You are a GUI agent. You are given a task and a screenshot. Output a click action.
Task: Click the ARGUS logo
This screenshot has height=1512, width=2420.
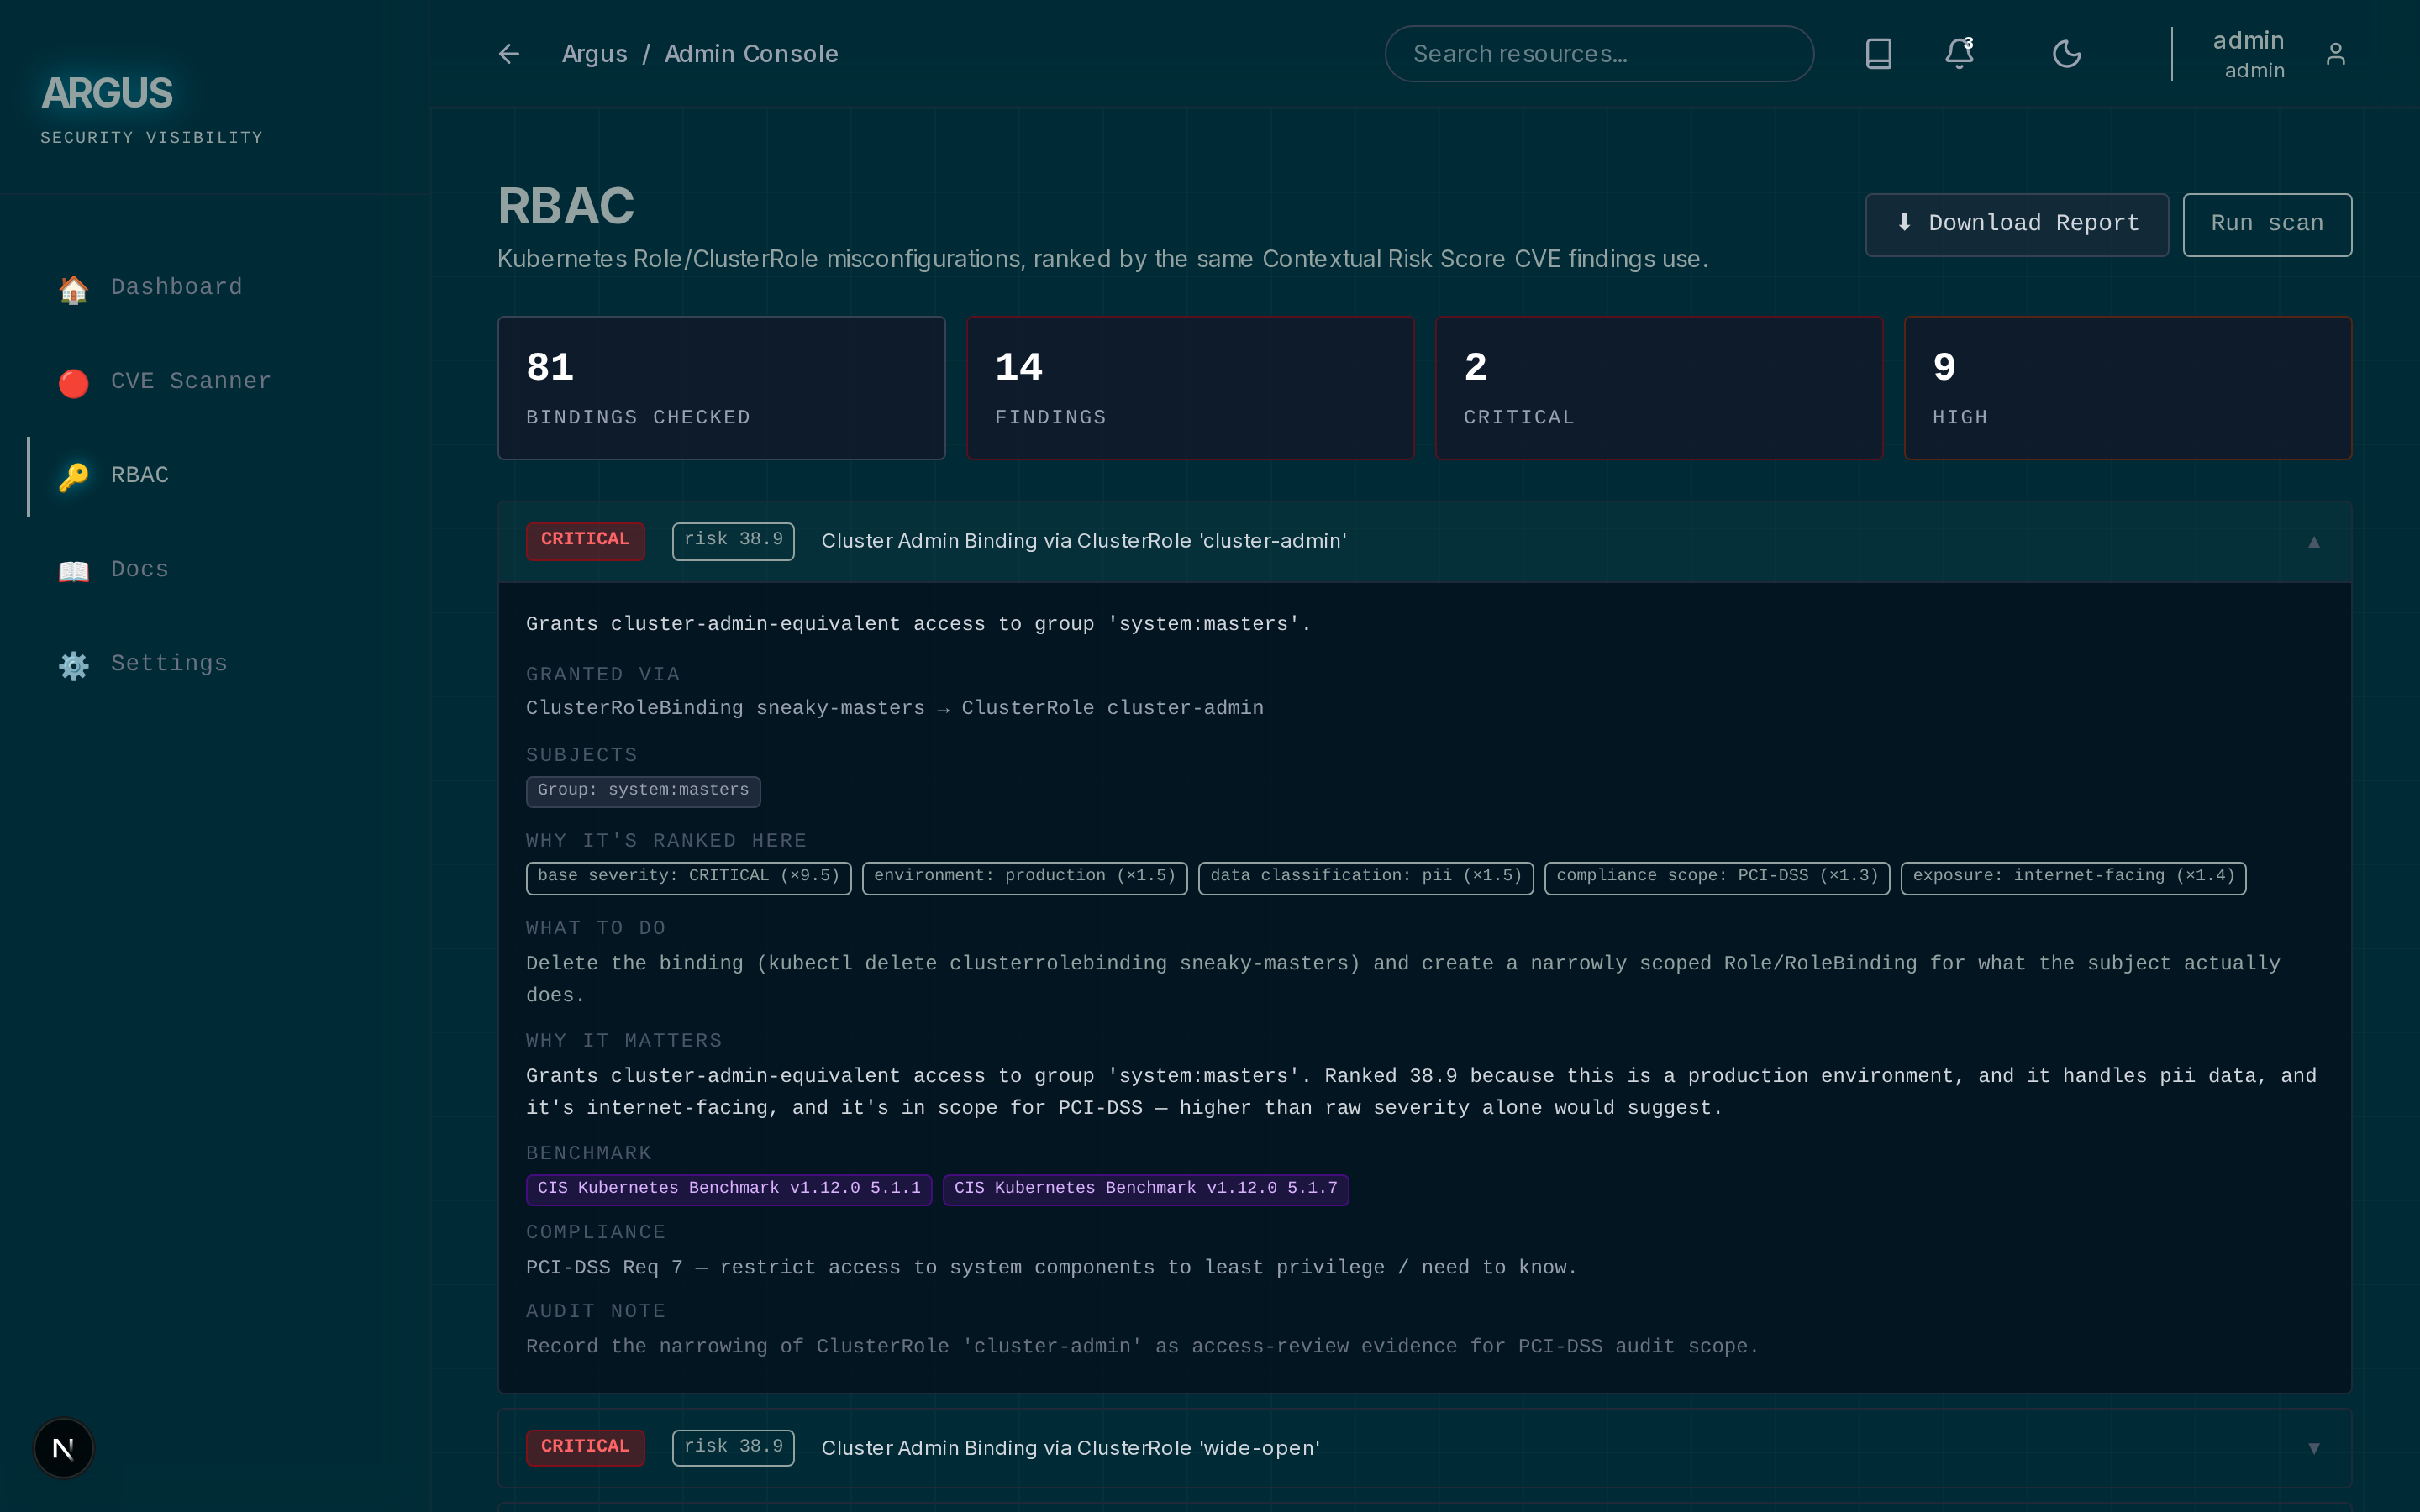pyautogui.click(x=107, y=93)
